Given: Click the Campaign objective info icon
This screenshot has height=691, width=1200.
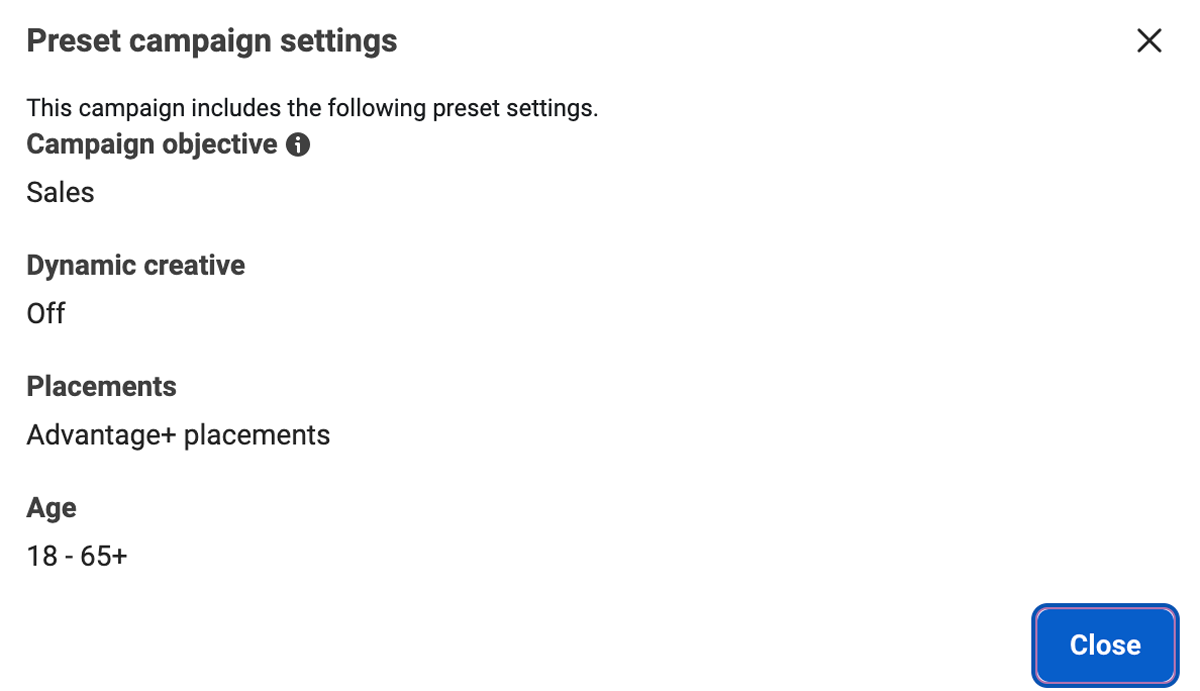Looking at the screenshot, I should coord(298,145).
